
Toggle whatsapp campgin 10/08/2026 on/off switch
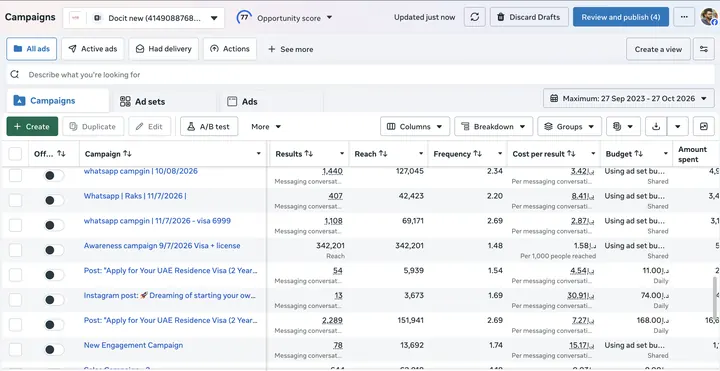tap(54, 175)
